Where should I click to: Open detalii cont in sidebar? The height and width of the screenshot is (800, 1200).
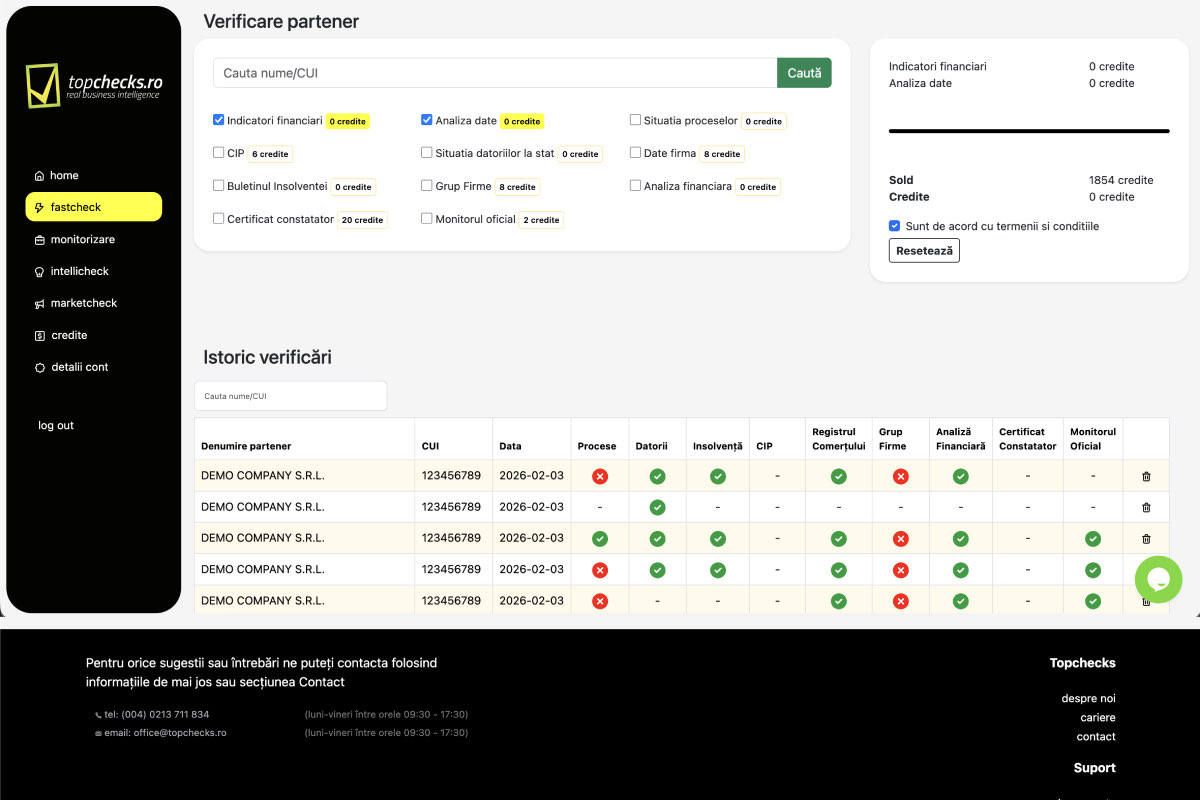(x=79, y=367)
